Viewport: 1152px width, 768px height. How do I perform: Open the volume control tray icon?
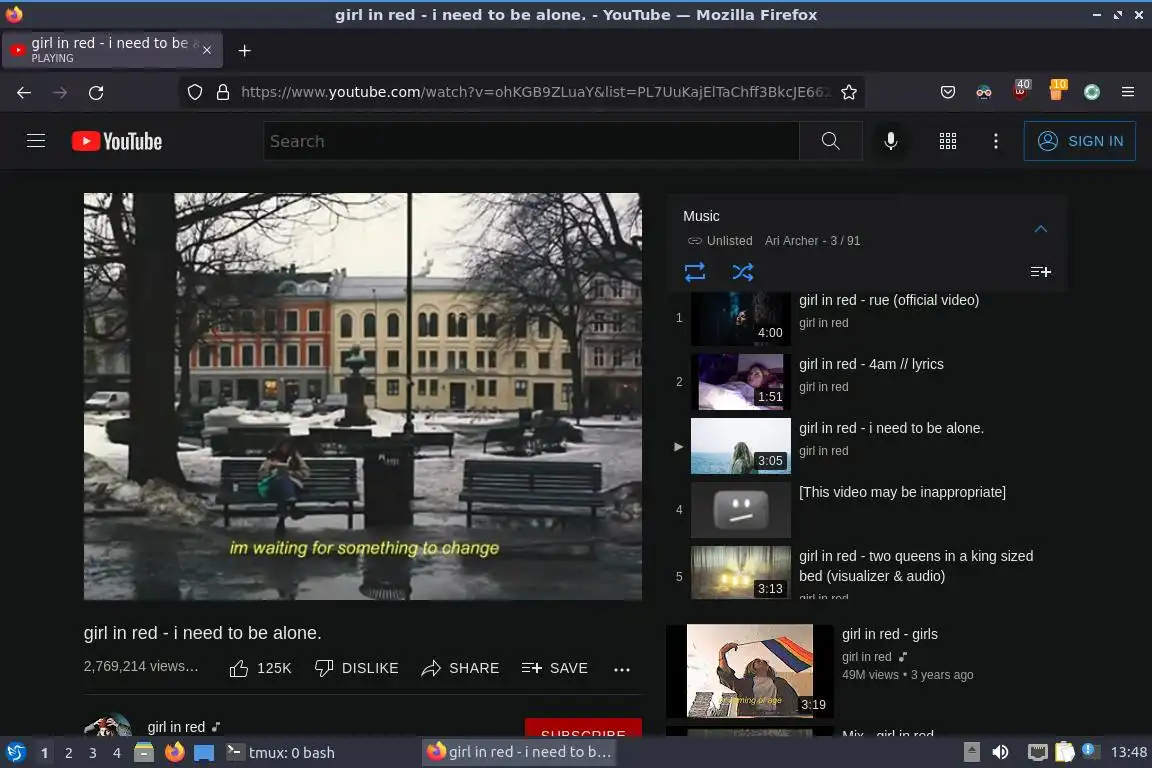[1000, 752]
